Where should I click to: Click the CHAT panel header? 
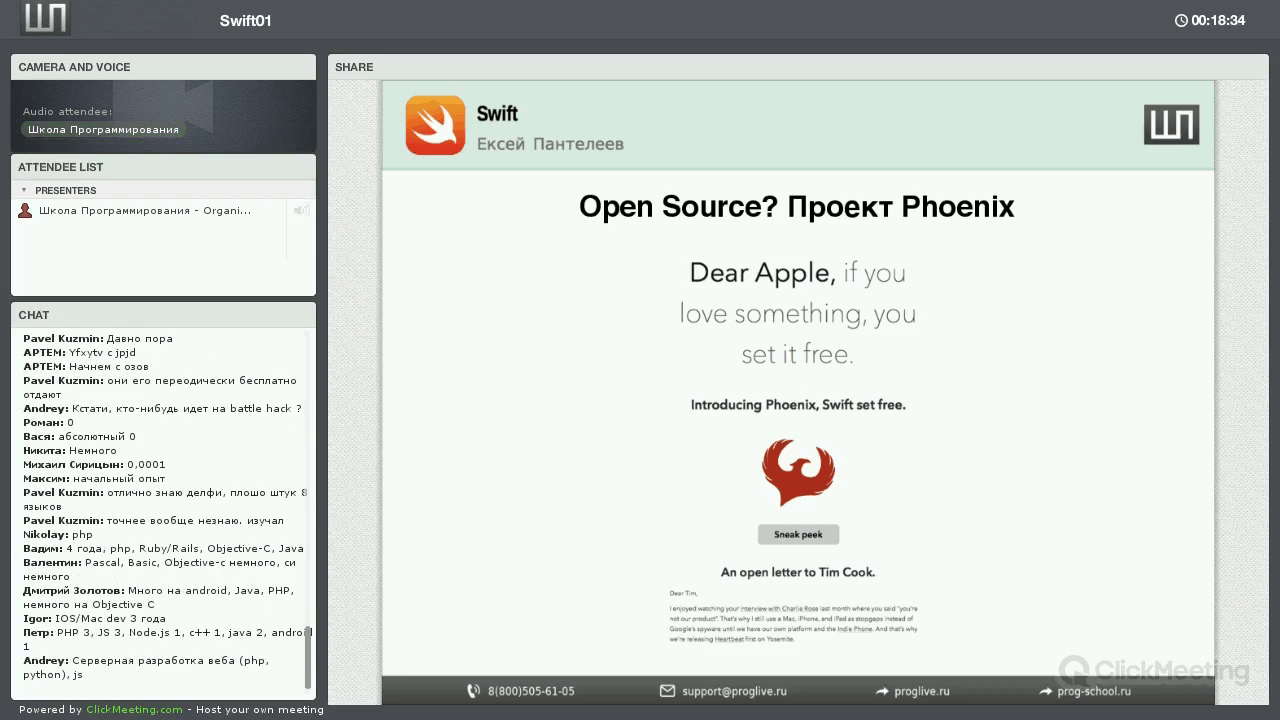coord(163,315)
